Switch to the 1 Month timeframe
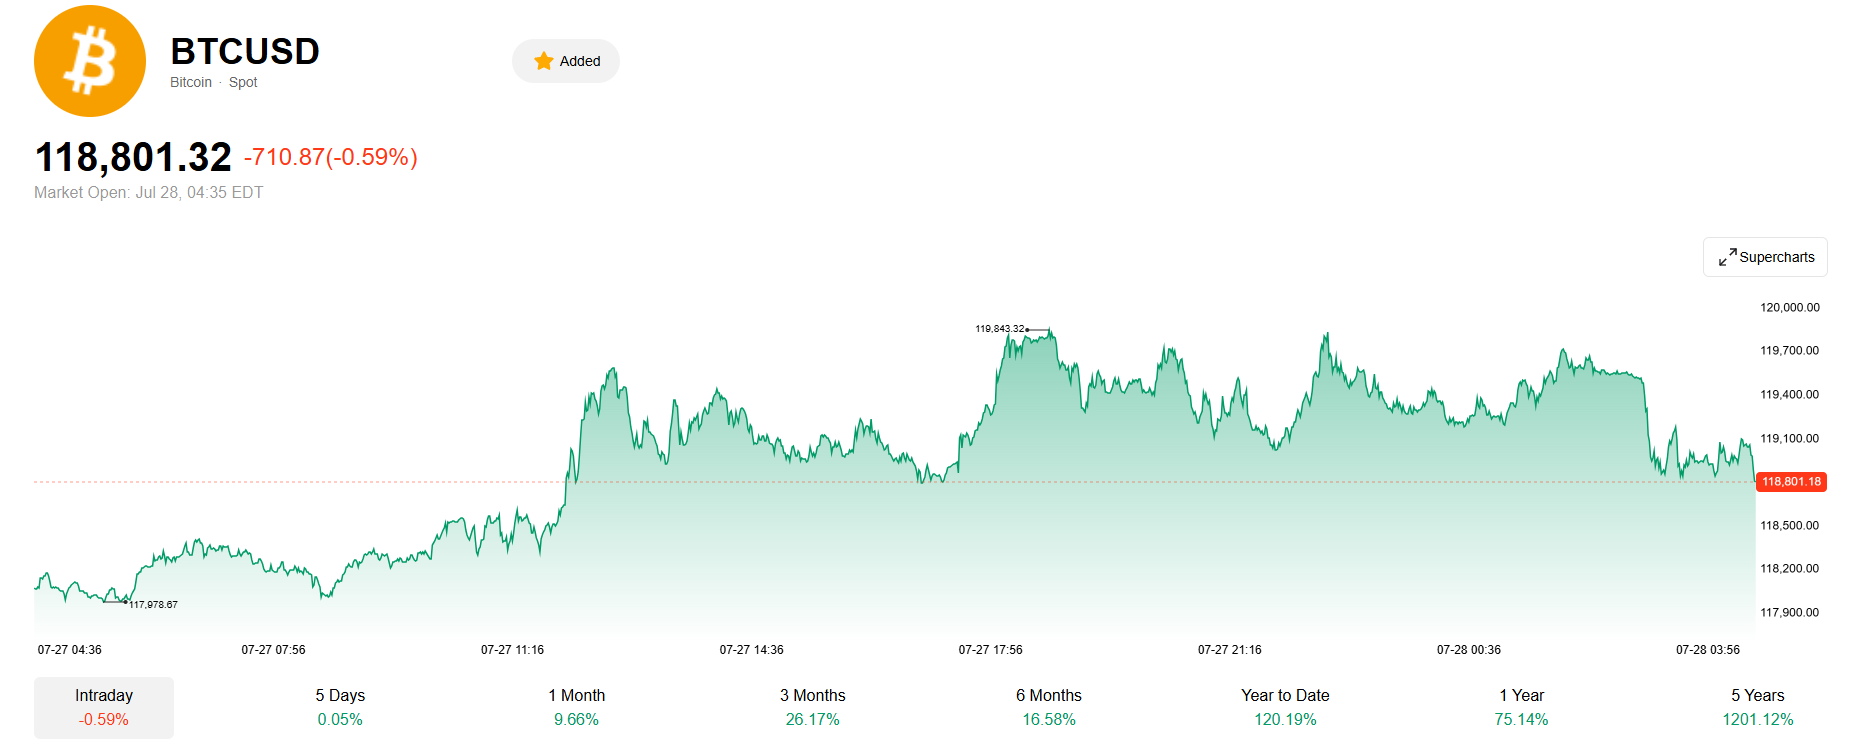This screenshot has height=755, width=1849. 576,707
